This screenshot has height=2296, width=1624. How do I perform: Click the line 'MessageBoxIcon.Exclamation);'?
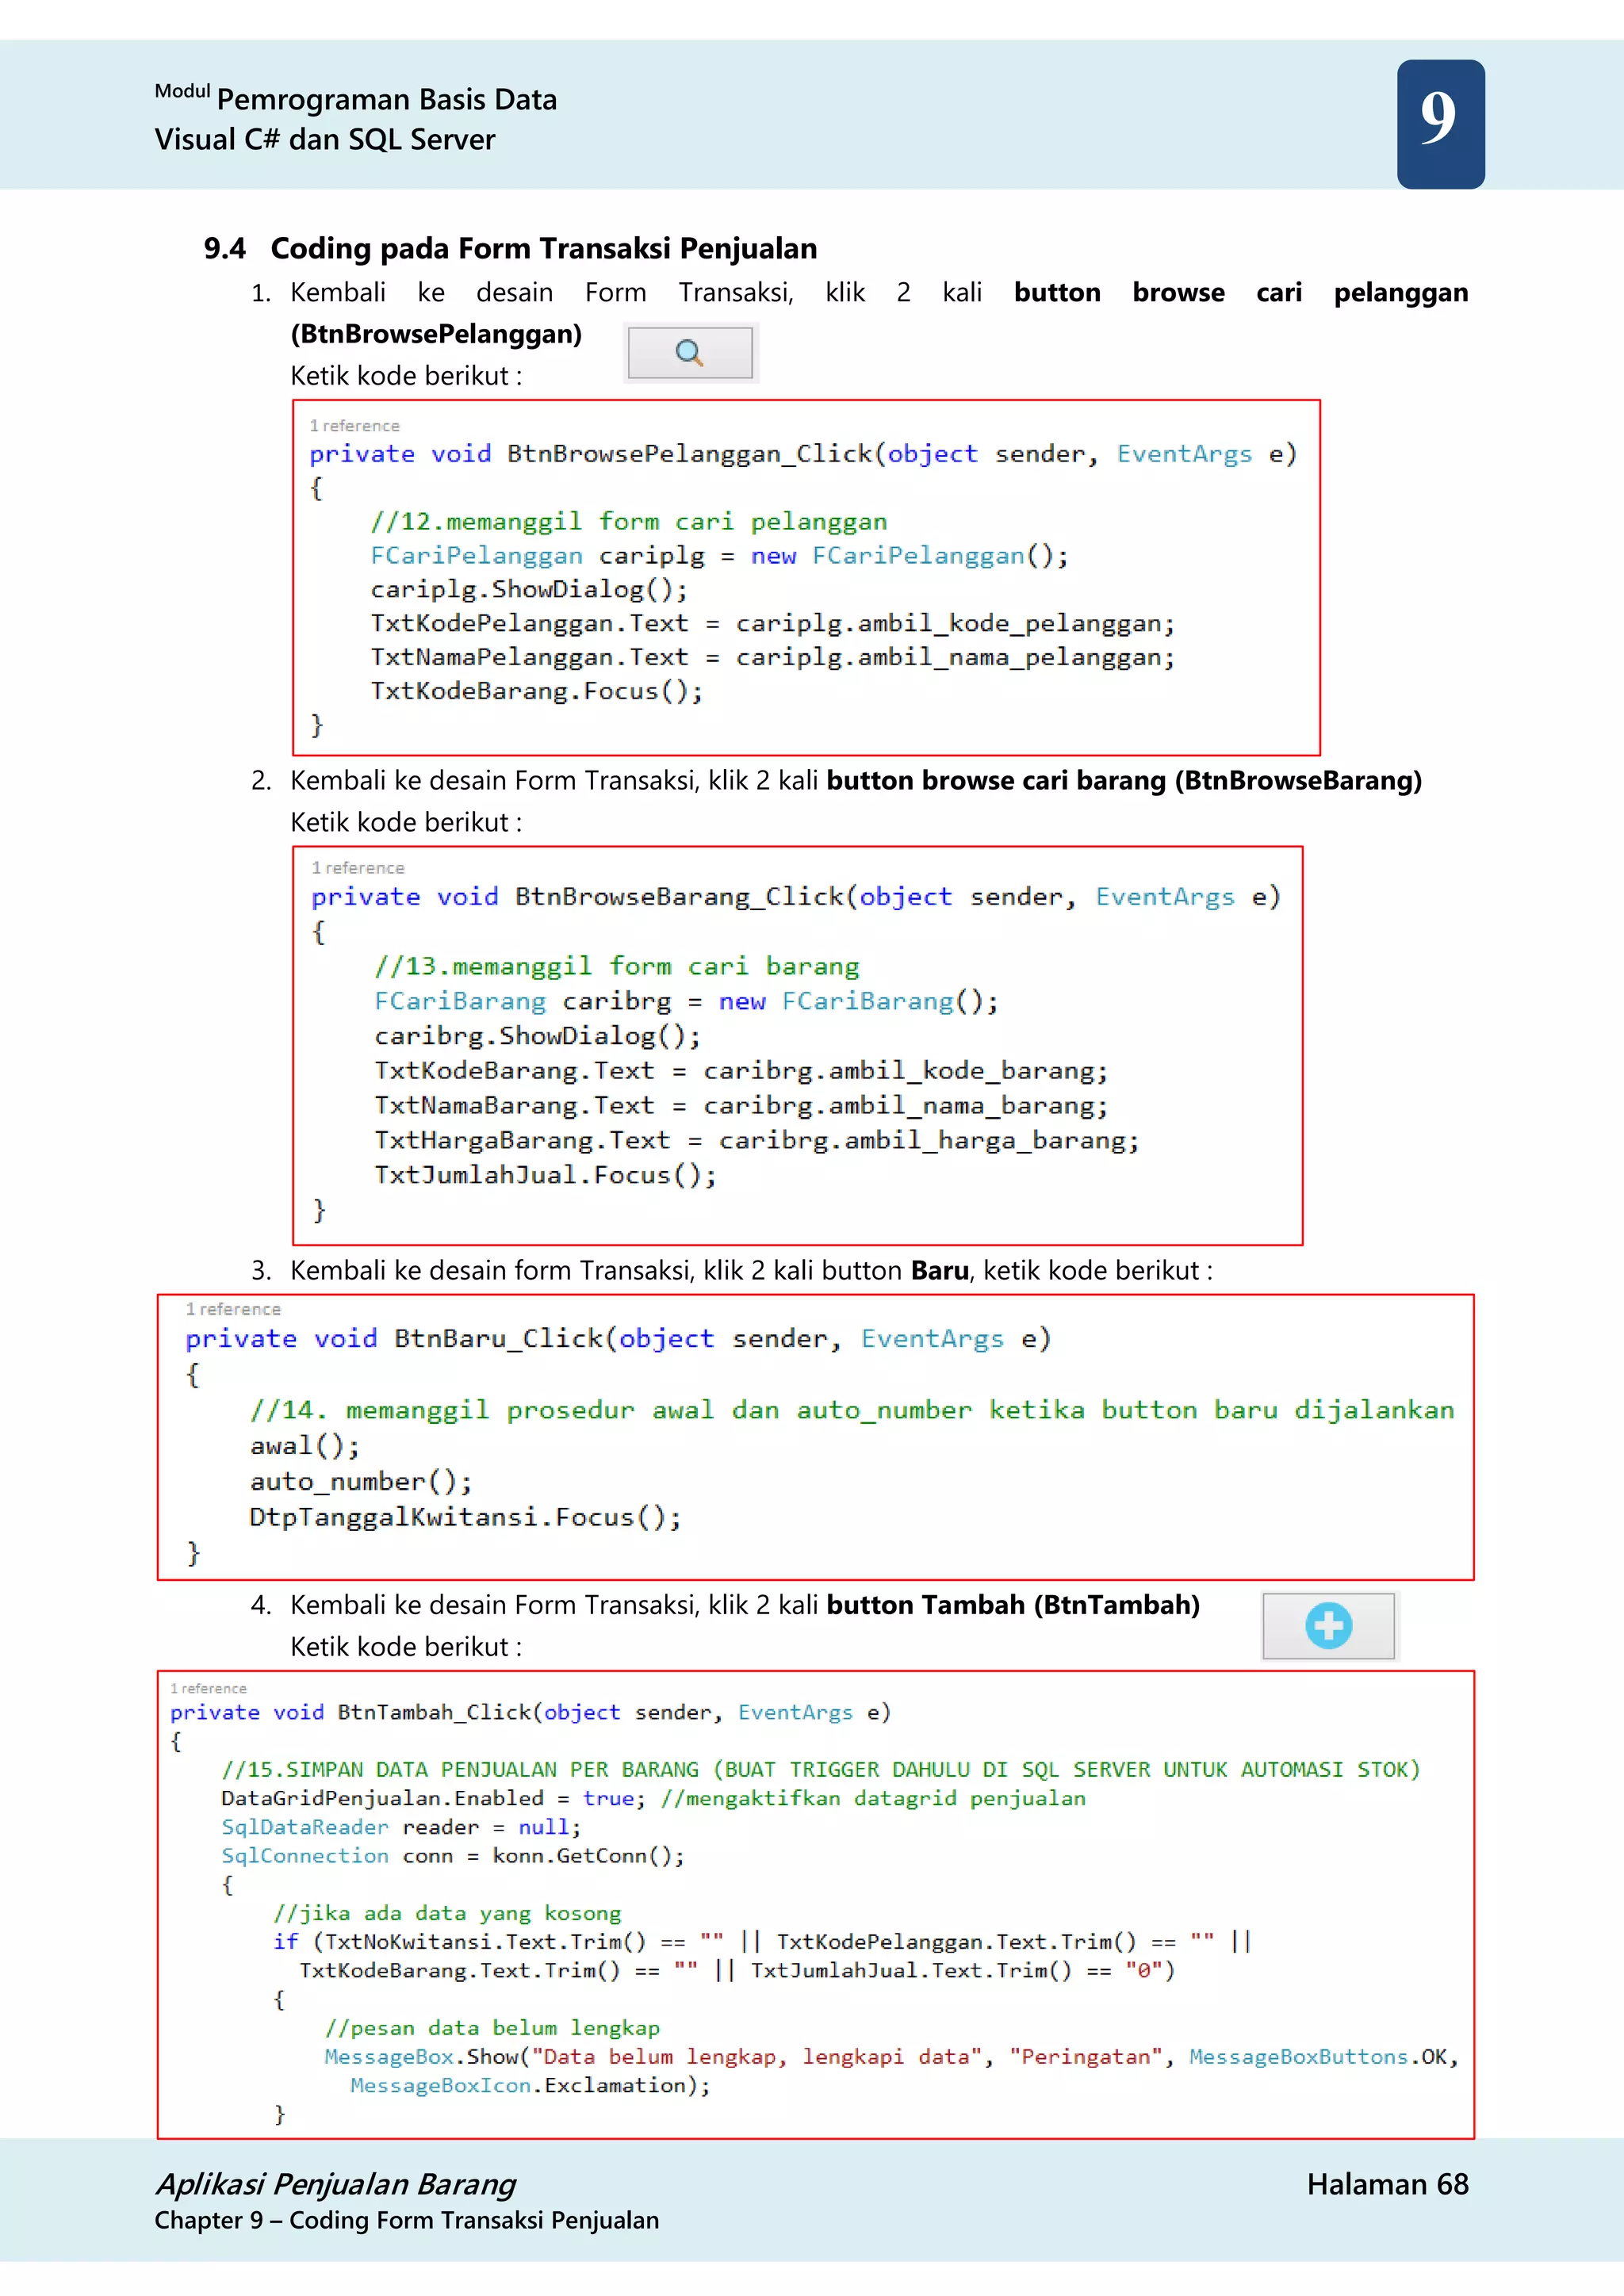click(x=530, y=2086)
